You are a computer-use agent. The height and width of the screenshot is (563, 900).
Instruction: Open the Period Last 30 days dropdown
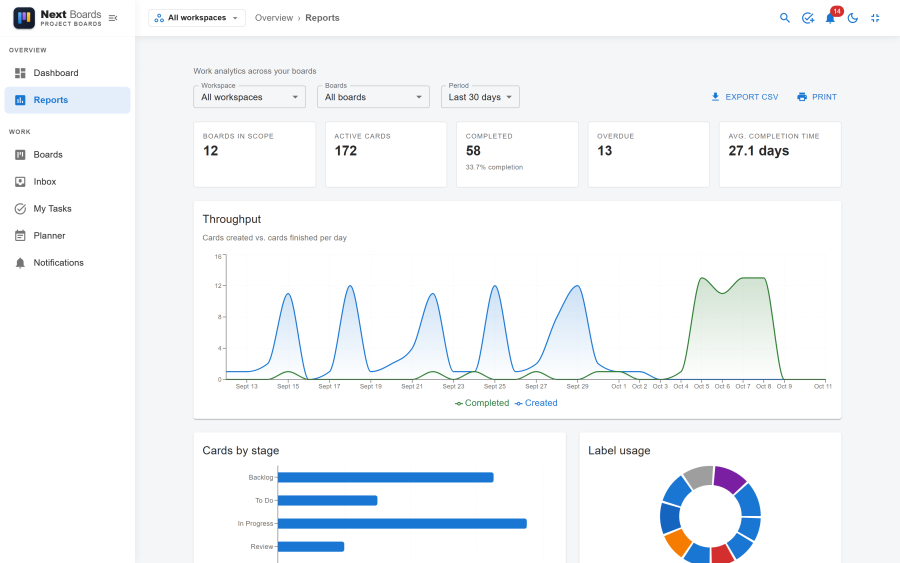(x=480, y=97)
